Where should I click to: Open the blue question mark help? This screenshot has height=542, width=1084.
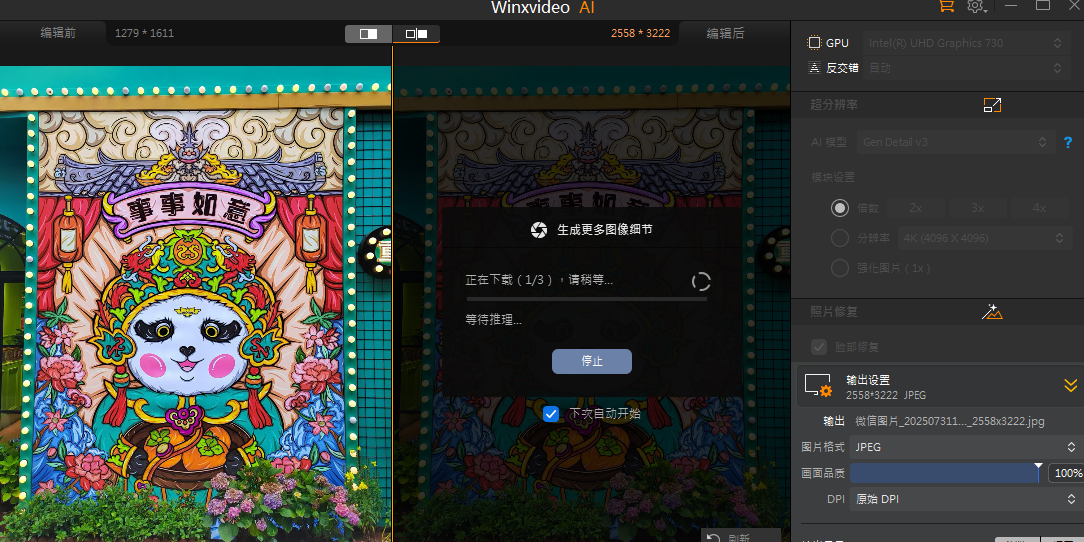coord(1067,143)
